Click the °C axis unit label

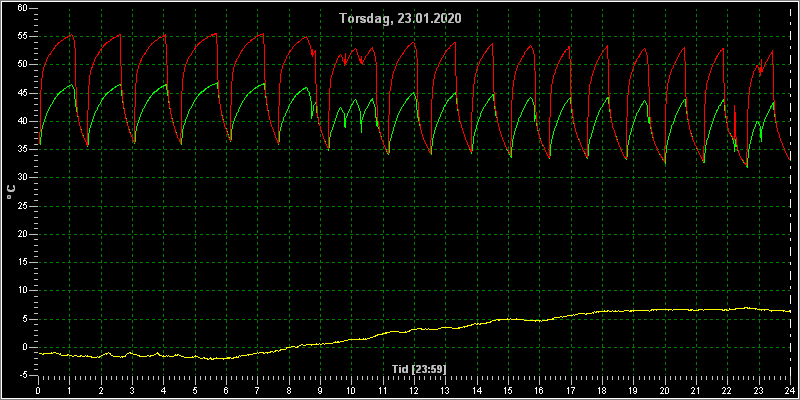tap(11, 192)
